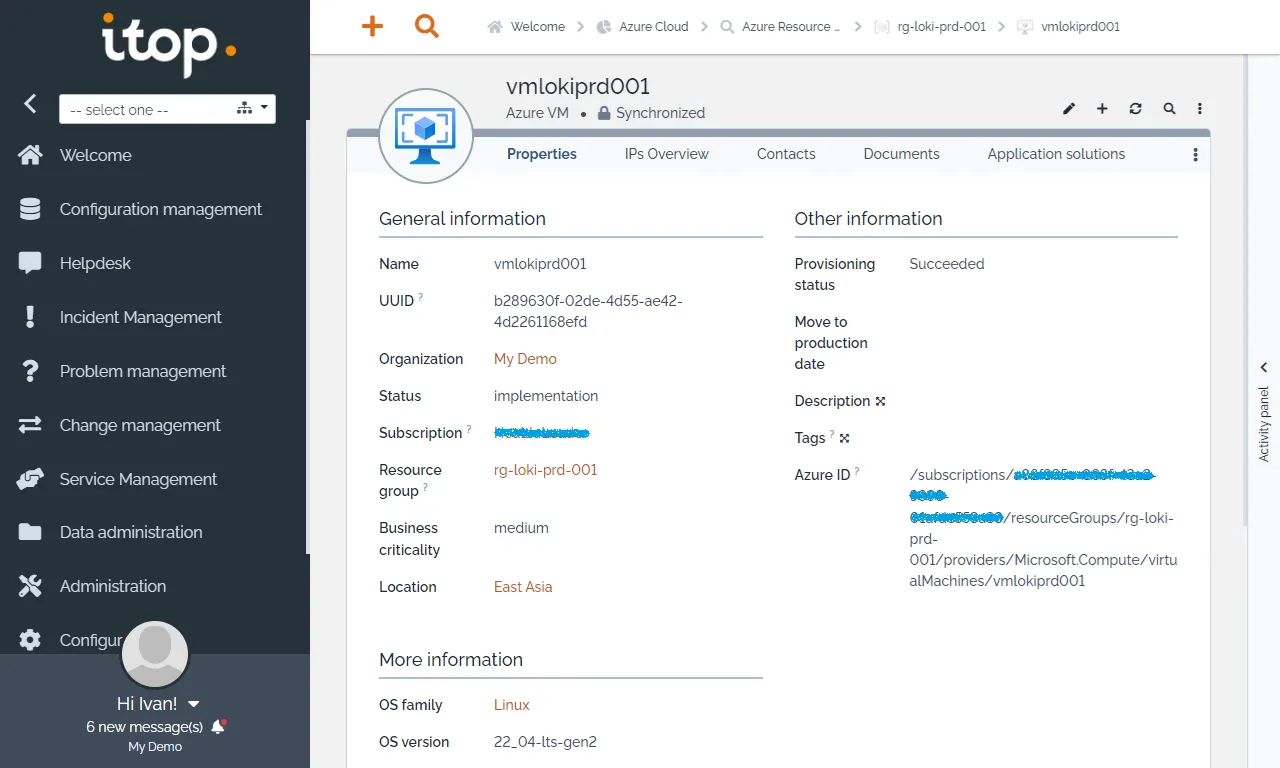Open the East Asia location link
1280x768 pixels.
tap(523, 587)
